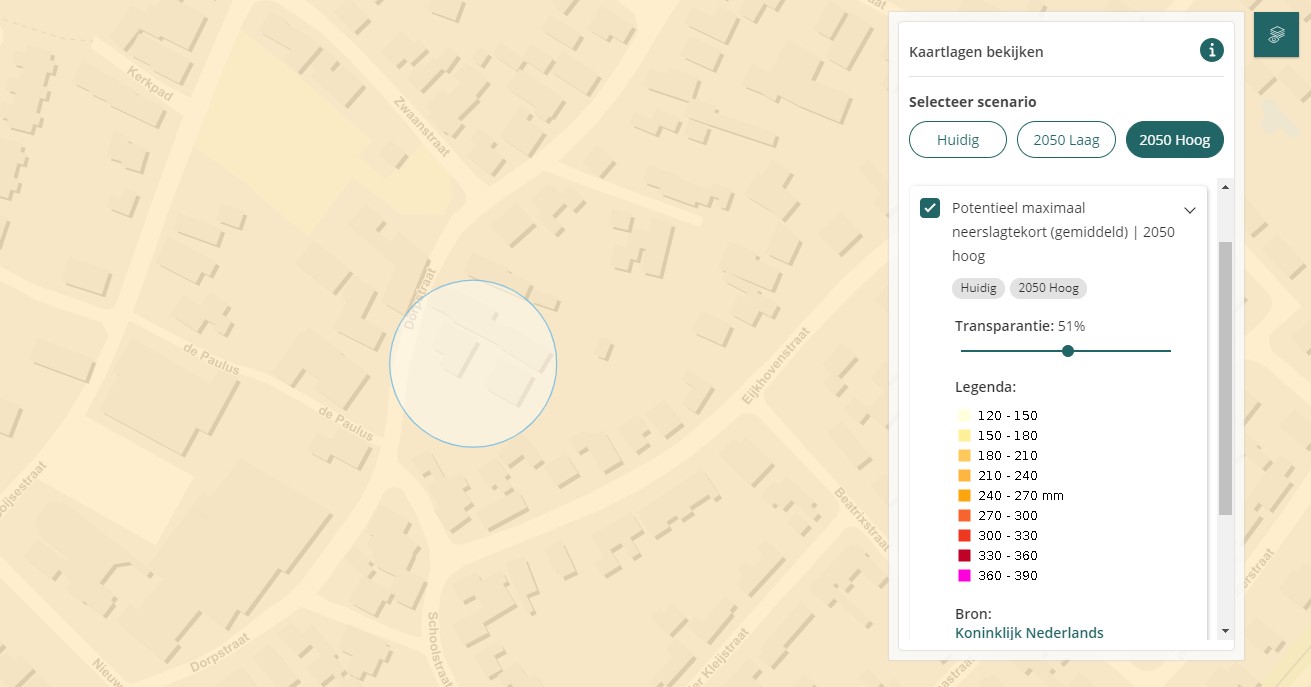Click the info icon beside Kaartlagen bekijken
Viewport: 1311px width, 687px height.
pyautogui.click(x=1211, y=50)
